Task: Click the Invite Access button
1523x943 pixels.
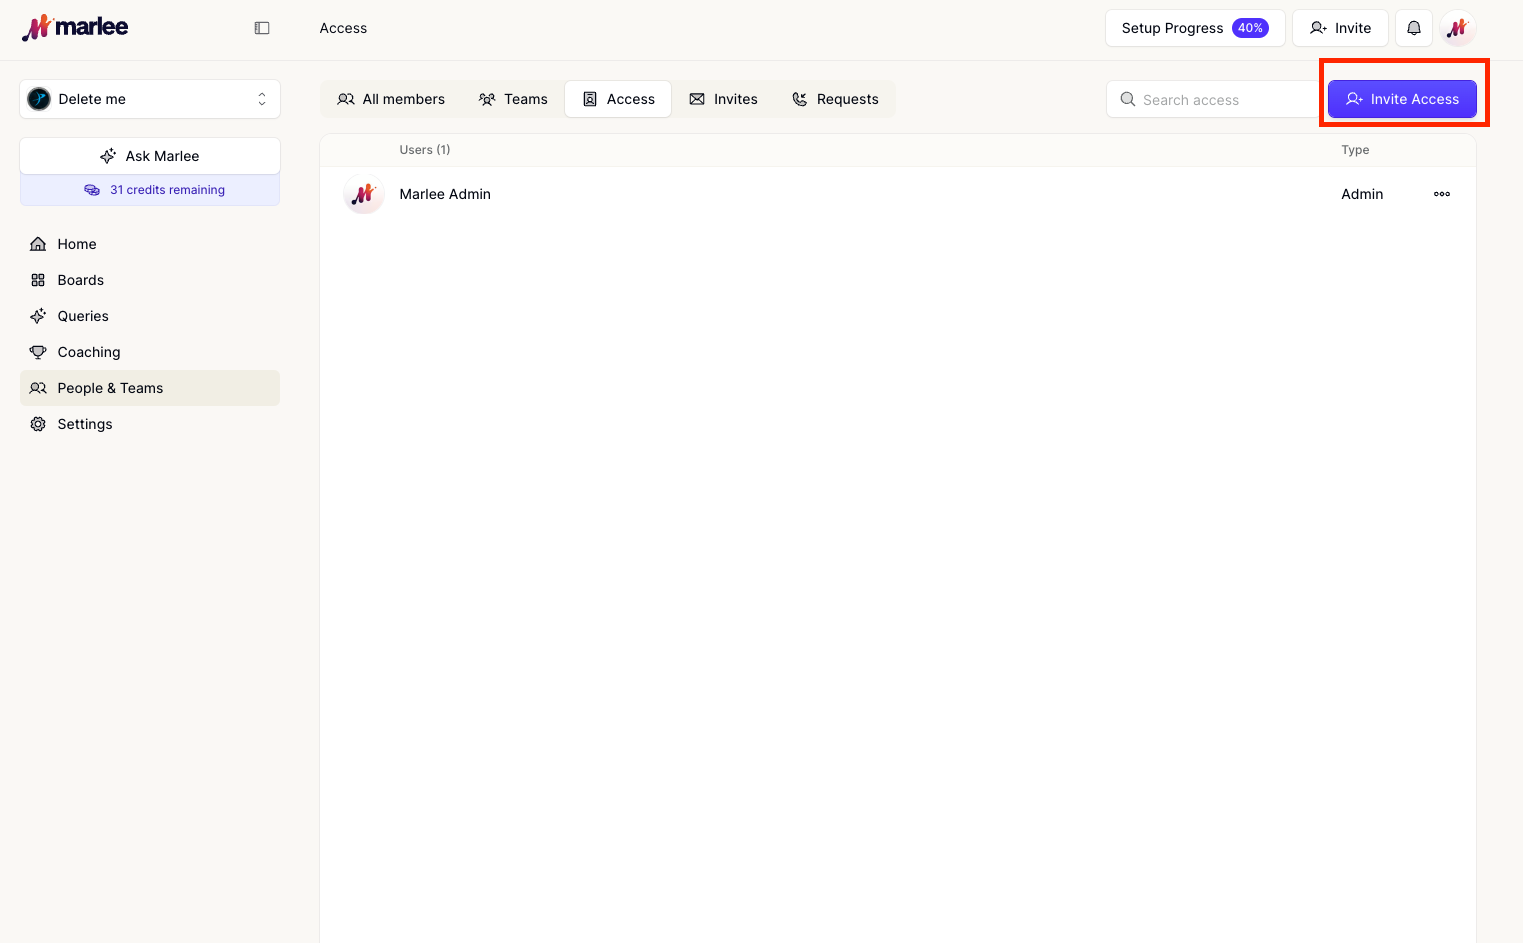Action: coord(1402,99)
